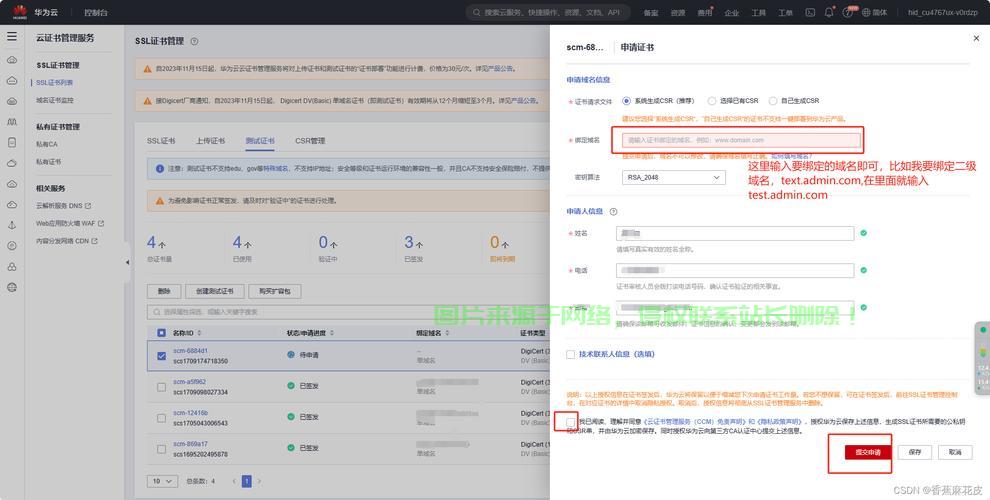Screen dimensions: 990x500
Task: Click the external link icon beside Web应用防火墙 WAF
Action: point(101,223)
